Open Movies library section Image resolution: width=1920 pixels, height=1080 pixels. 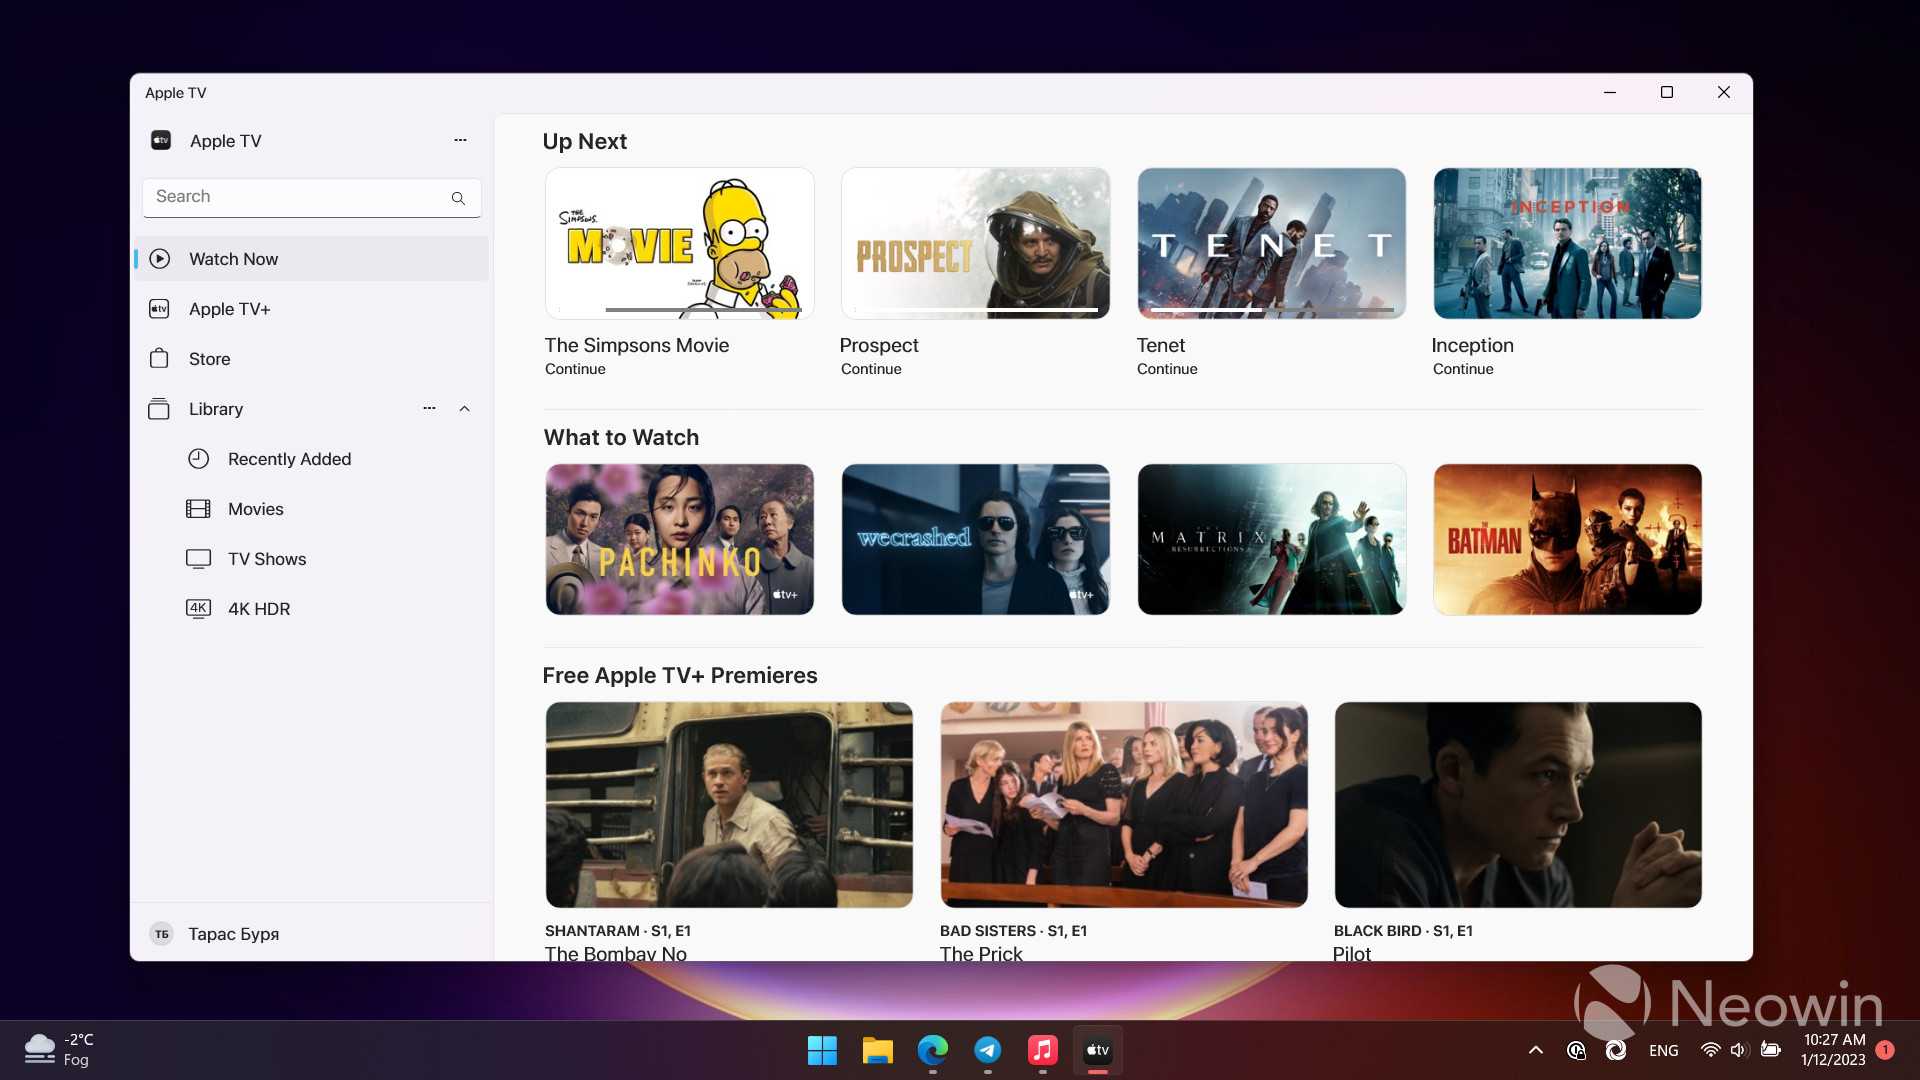click(311, 509)
